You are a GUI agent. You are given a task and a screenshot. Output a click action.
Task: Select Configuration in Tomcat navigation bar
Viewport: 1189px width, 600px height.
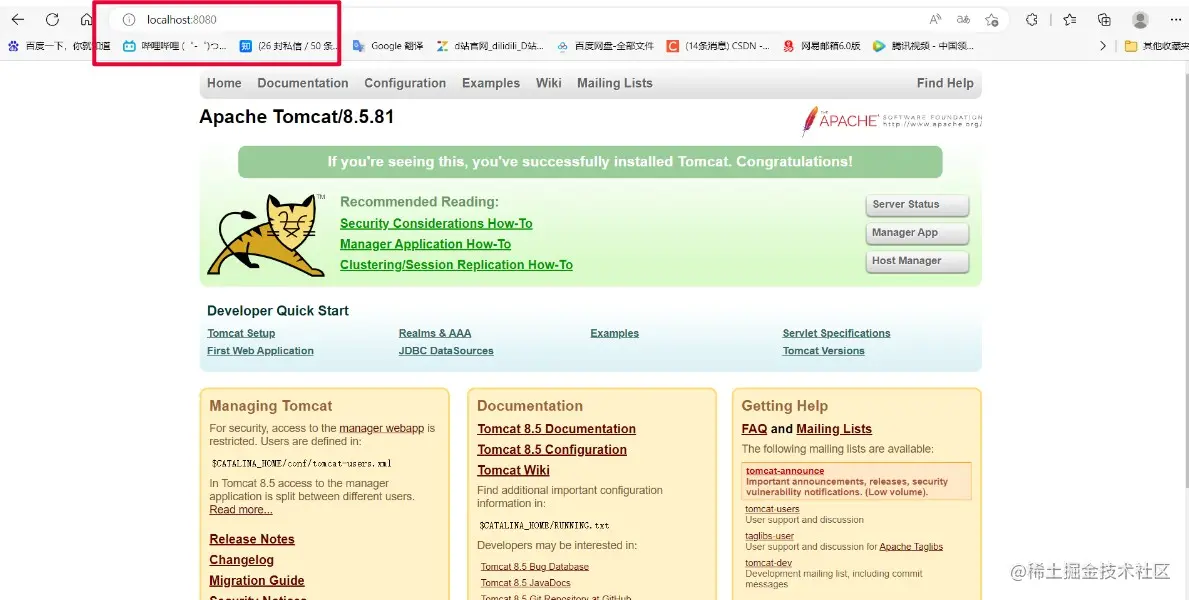[405, 83]
